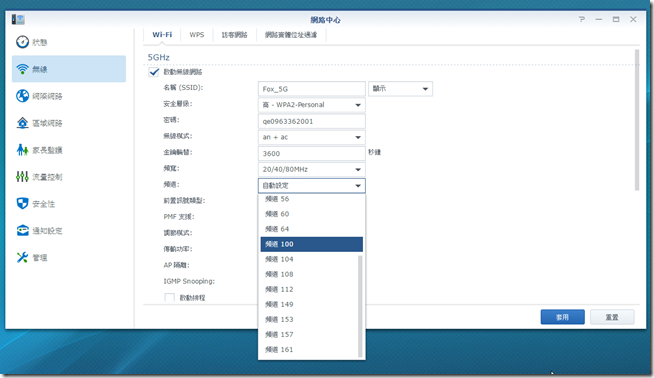The width and height of the screenshot is (654, 378).
Task: Click the channel list's vertical scrollbar
Action: [x=360, y=306]
